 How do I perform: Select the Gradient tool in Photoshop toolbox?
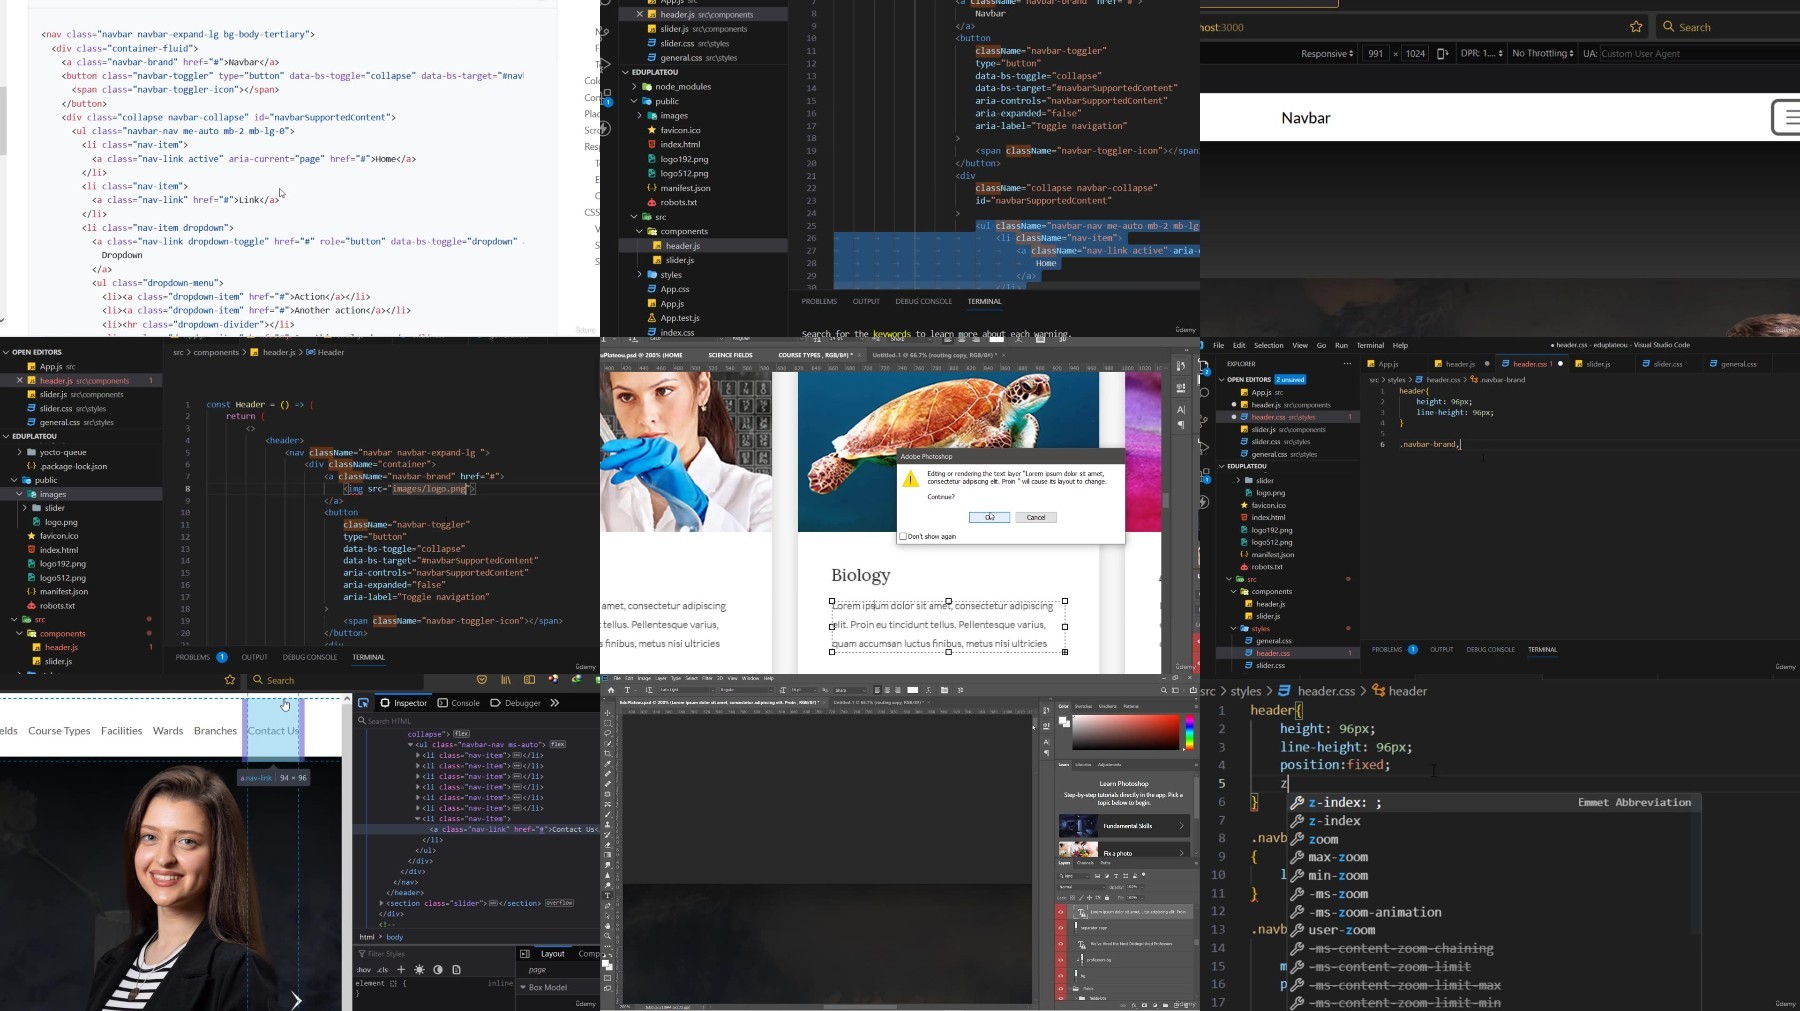[607, 855]
